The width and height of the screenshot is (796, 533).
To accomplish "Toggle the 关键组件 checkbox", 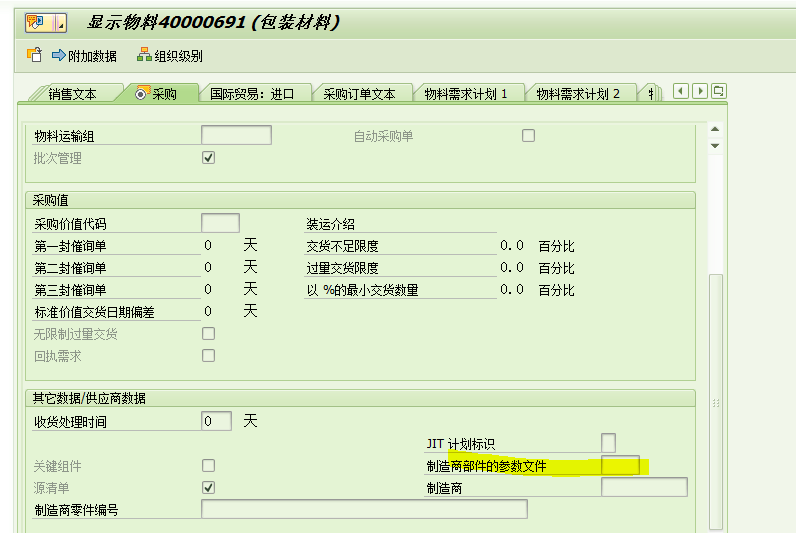I will click(x=208, y=465).
